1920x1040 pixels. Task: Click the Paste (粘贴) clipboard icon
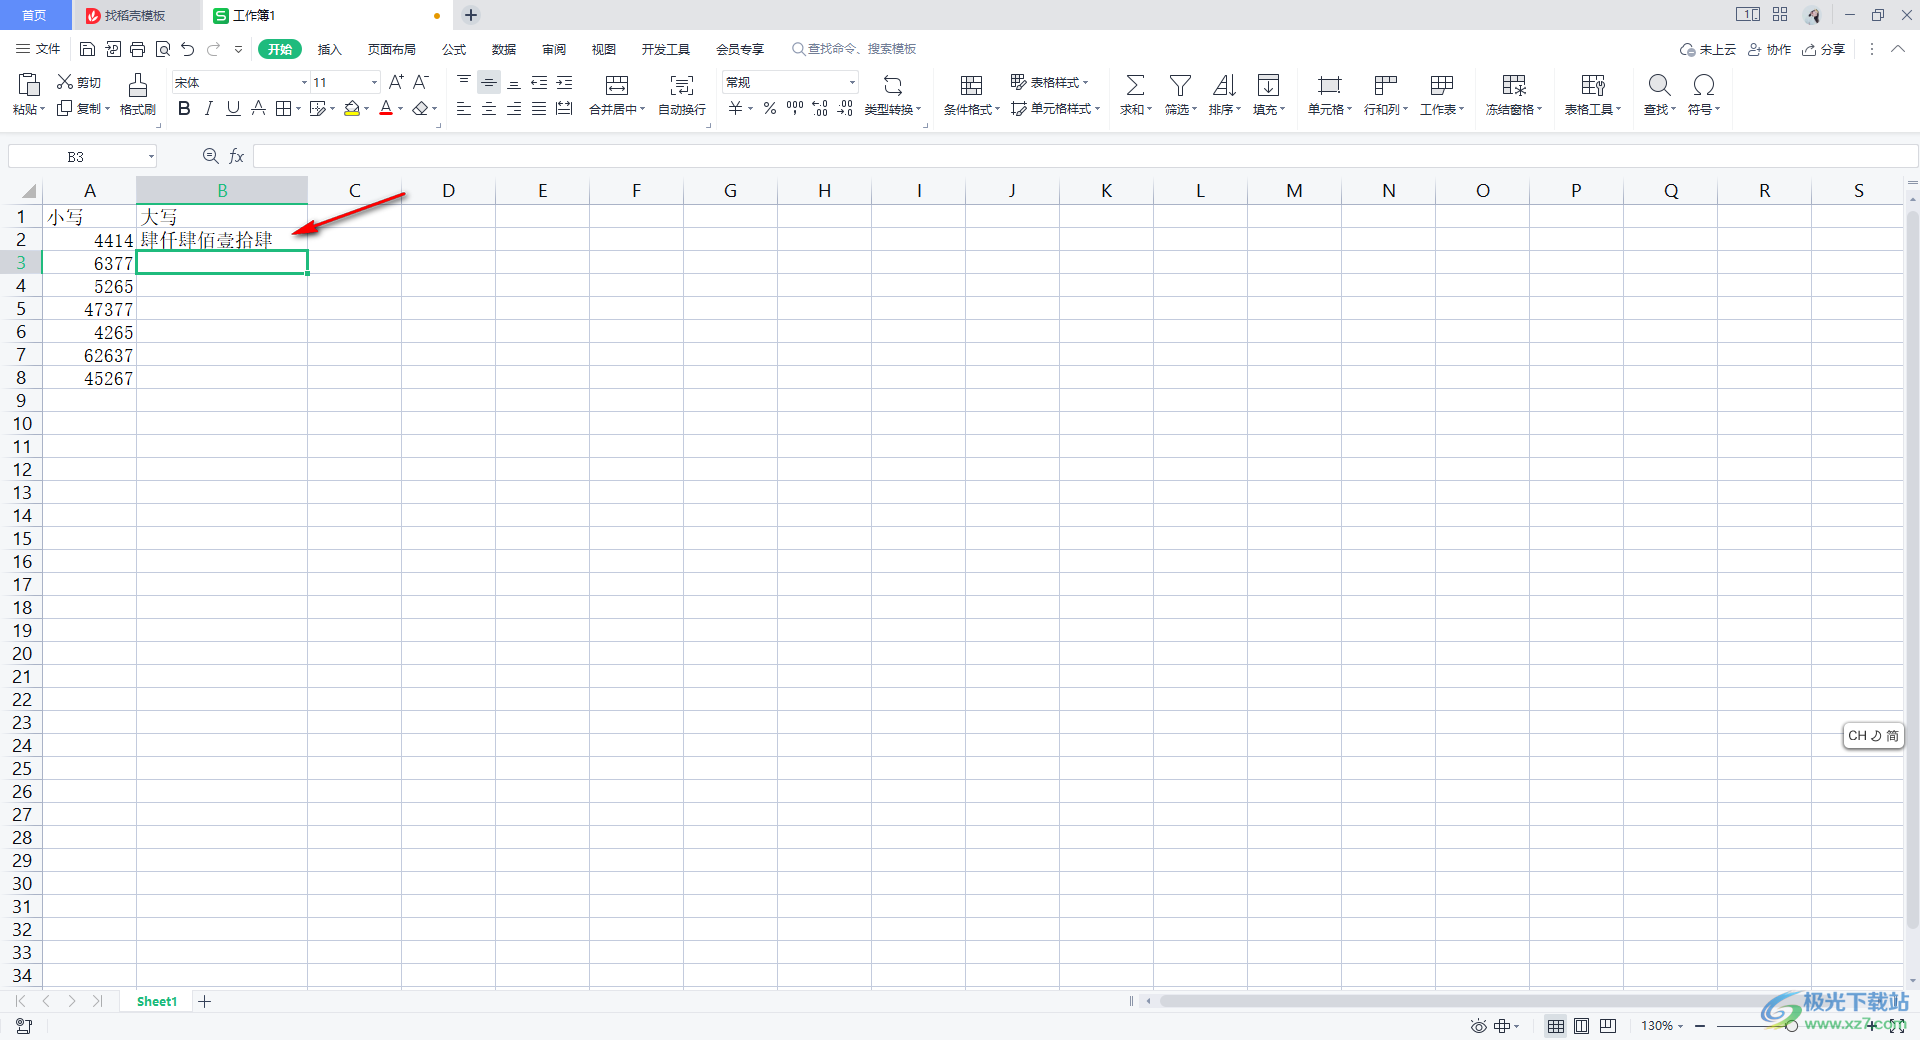[29, 85]
